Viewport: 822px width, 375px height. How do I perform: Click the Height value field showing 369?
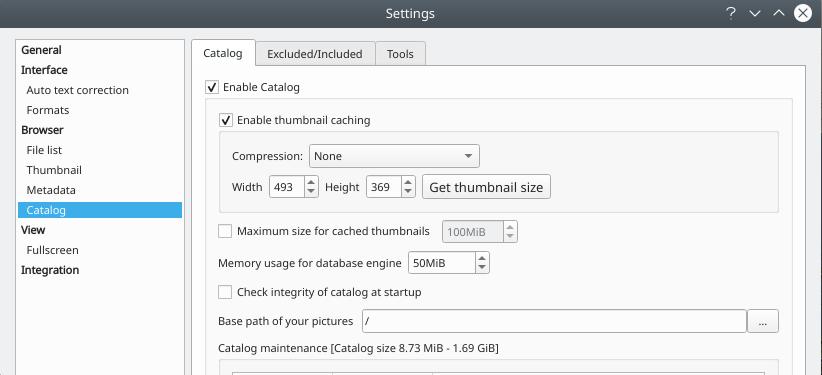click(384, 187)
